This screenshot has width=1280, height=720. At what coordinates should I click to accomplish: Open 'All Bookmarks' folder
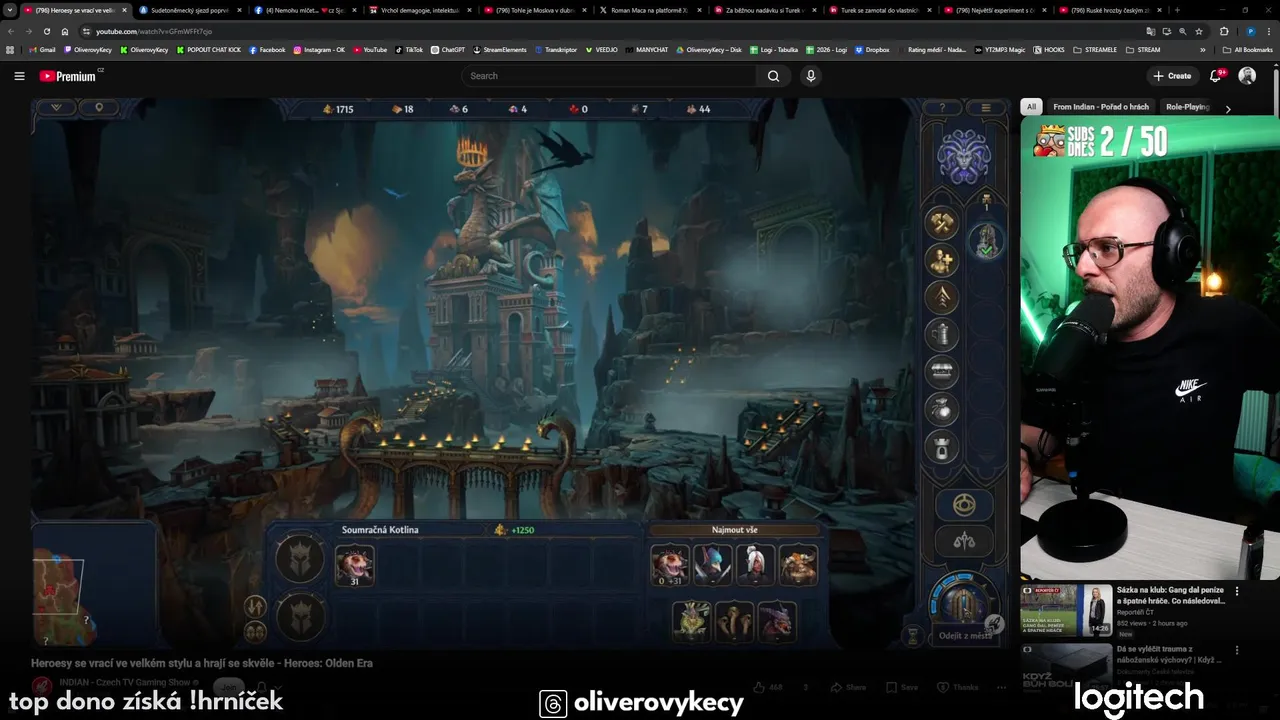click(1247, 49)
